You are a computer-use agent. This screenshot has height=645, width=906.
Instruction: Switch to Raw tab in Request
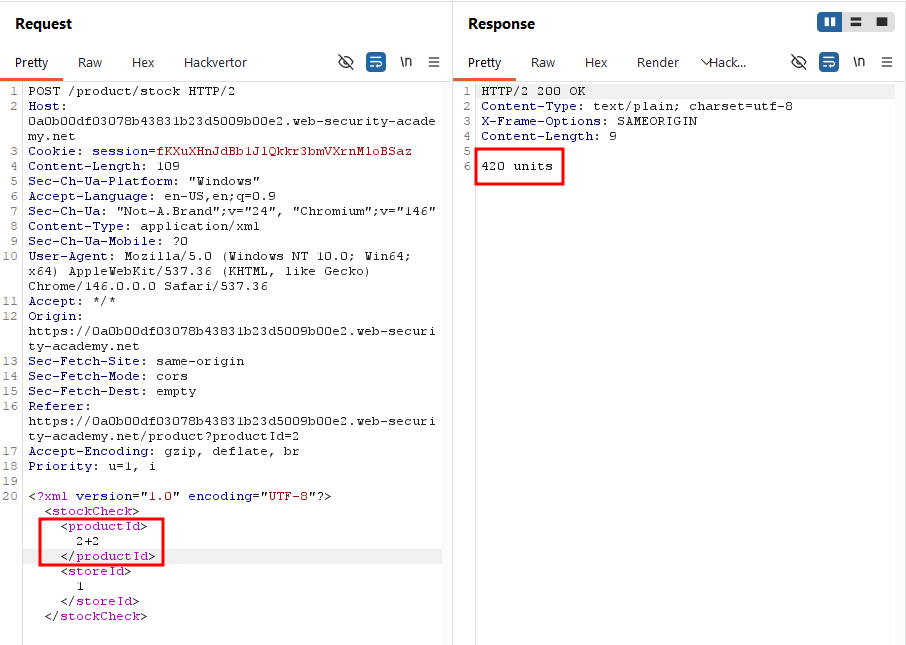[90, 62]
